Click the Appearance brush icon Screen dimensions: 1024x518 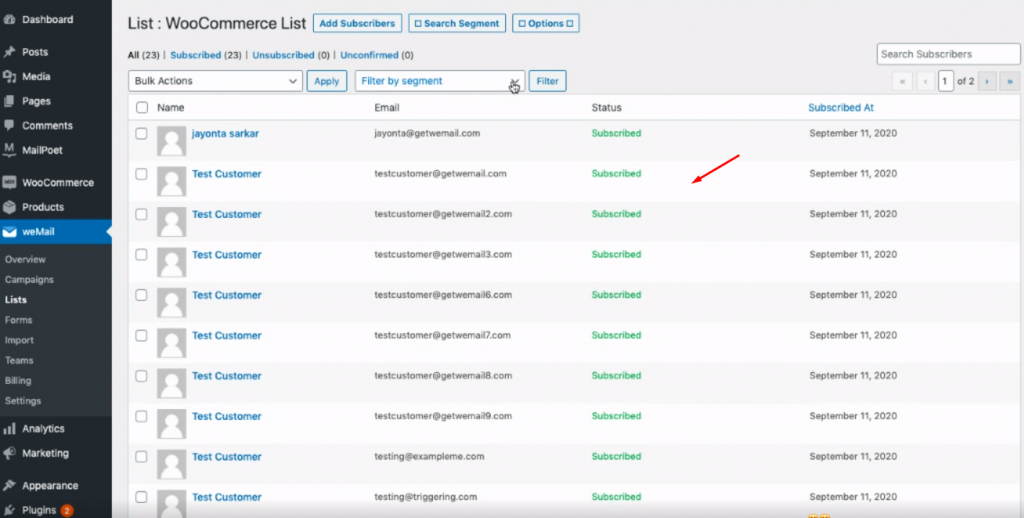click(x=9, y=486)
